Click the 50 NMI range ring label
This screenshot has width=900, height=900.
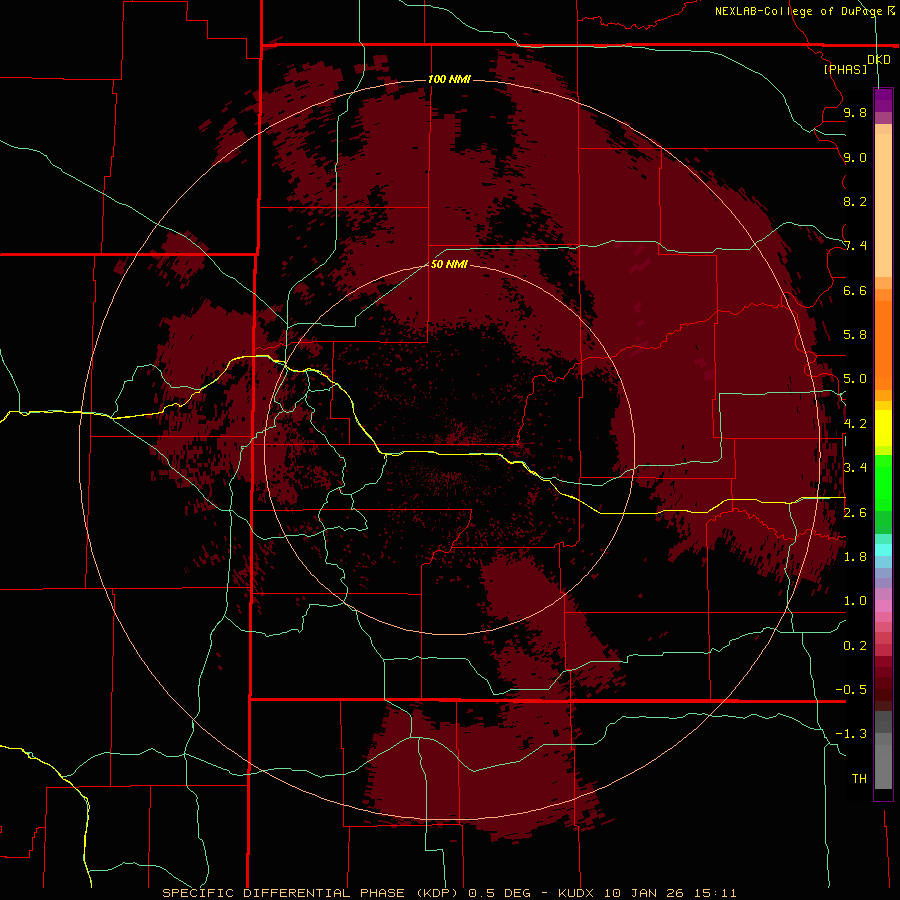[x=449, y=264]
